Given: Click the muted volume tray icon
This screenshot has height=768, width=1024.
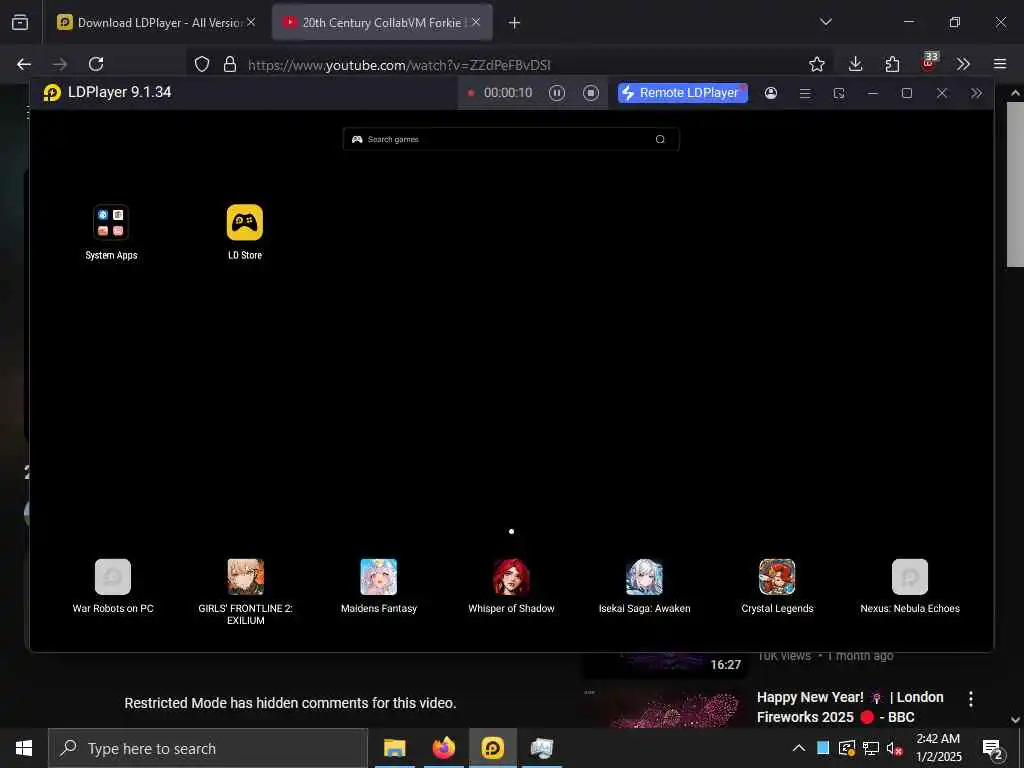Looking at the screenshot, I should point(894,748).
